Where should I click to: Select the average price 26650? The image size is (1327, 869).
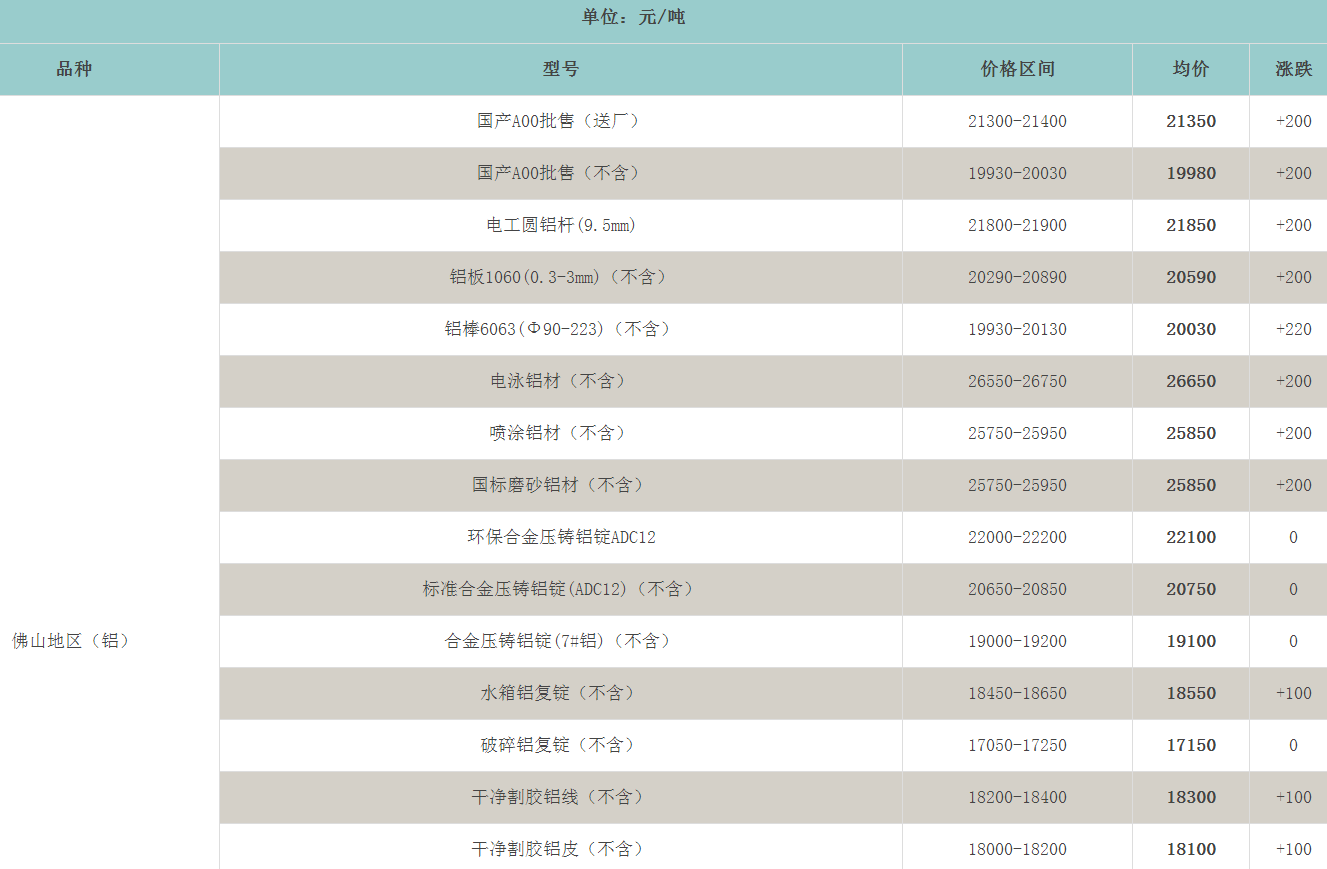coord(1191,381)
